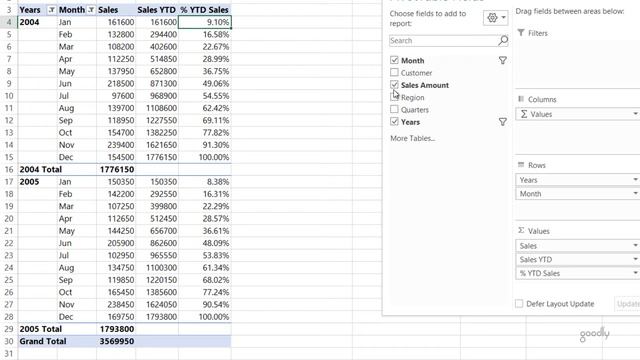Viewport: 640px width, 360px height.
Task: Click the More Tables... link
Action: [412, 138]
